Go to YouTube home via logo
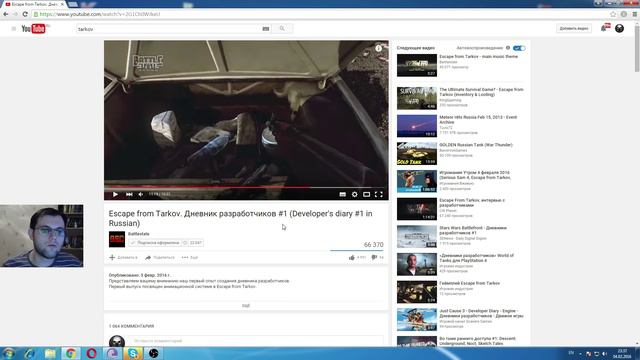 click(34, 29)
